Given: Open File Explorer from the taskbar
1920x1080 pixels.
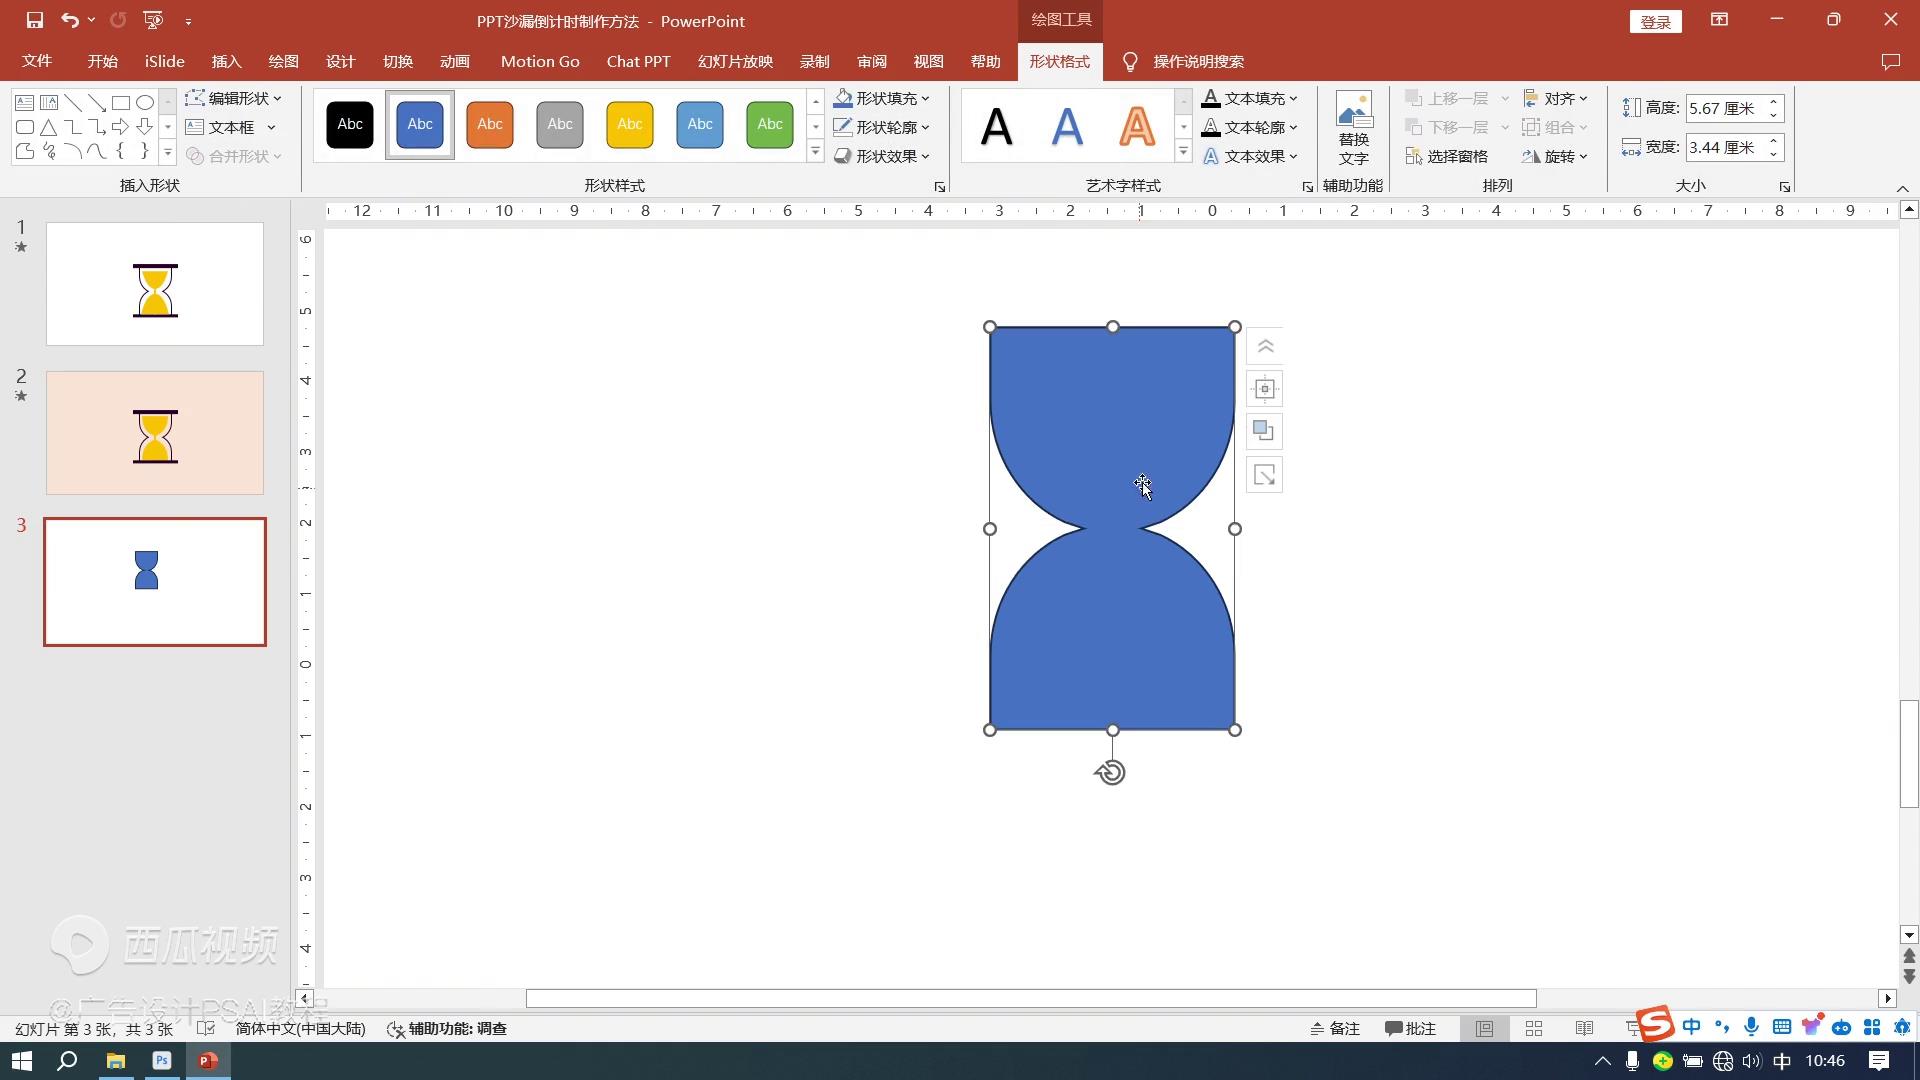Looking at the screenshot, I should tap(116, 1061).
